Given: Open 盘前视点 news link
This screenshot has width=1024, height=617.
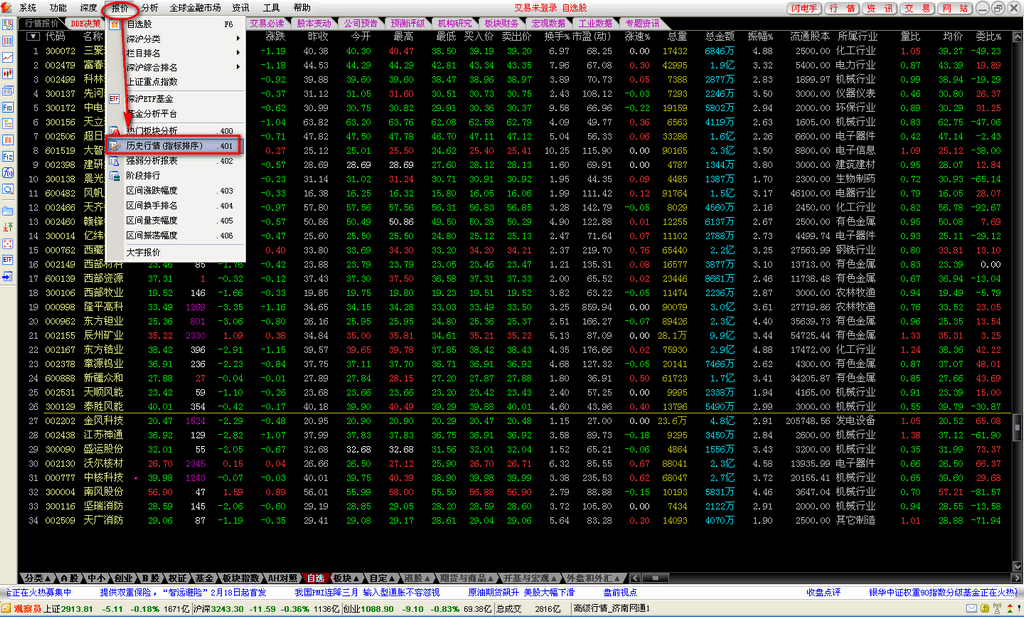Looking at the screenshot, I should [620, 593].
